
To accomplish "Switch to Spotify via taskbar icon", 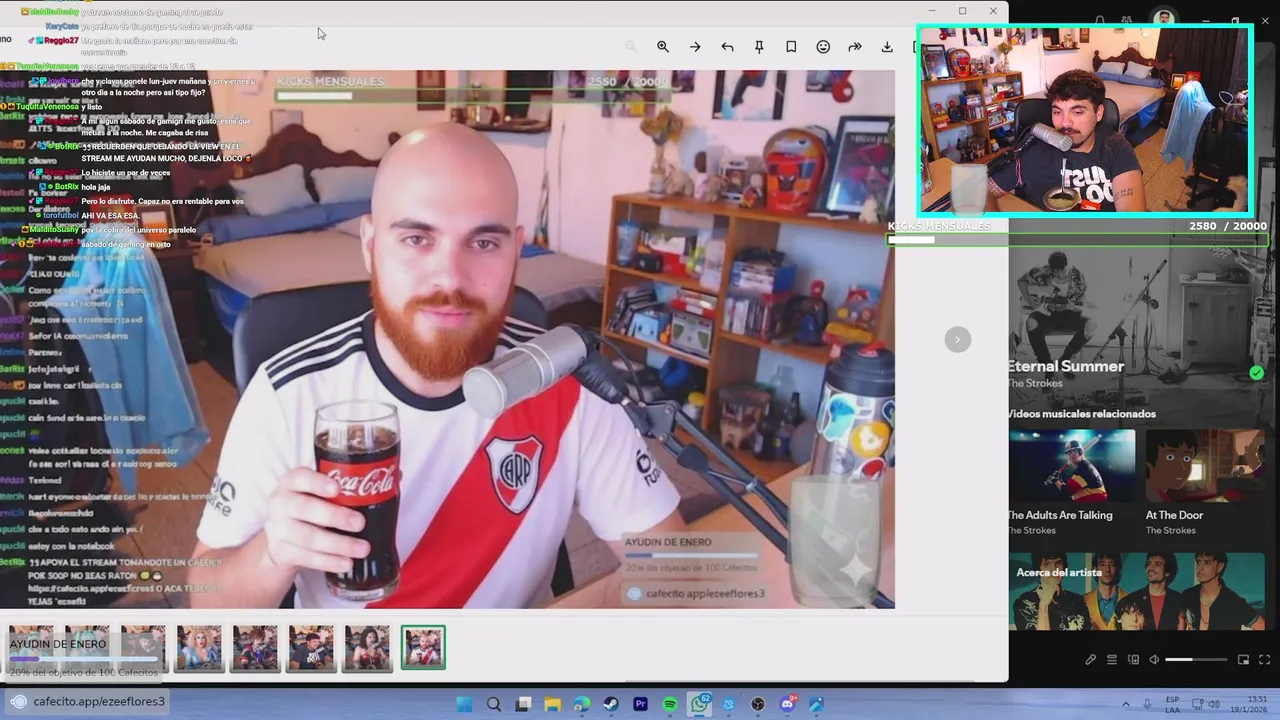I will coord(670,704).
